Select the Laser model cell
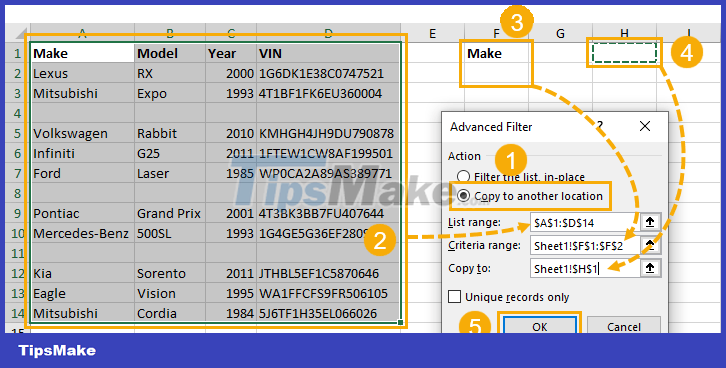Viewport: 726px width, 368px height. click(170, 173)
